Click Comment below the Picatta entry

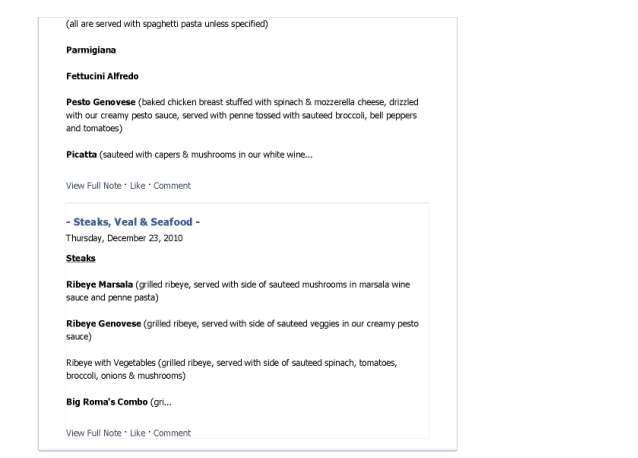coord(172,186)
